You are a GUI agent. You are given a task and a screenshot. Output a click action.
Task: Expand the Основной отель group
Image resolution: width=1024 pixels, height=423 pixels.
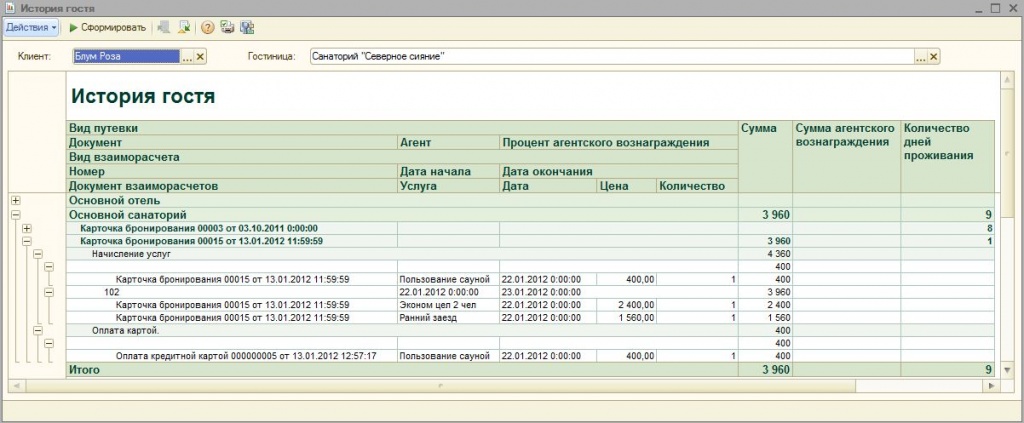(x=15, y=201)
